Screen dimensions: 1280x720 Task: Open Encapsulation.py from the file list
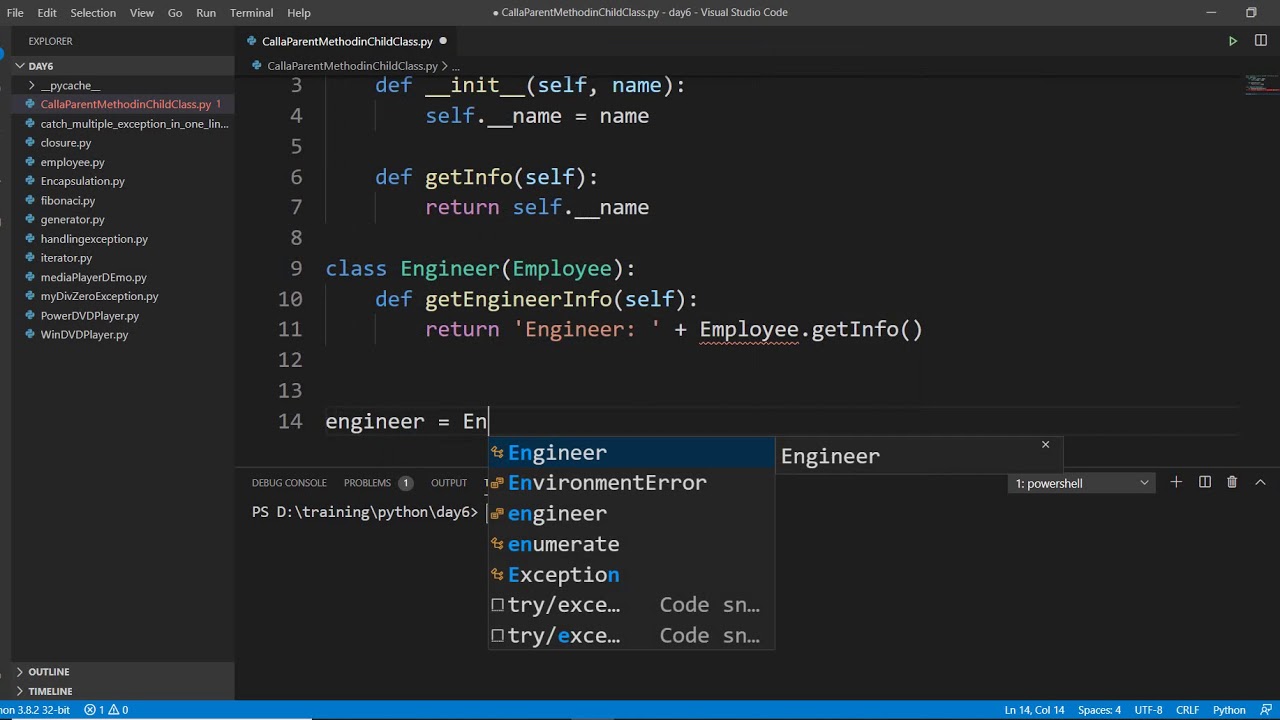[x=82, y=181]
